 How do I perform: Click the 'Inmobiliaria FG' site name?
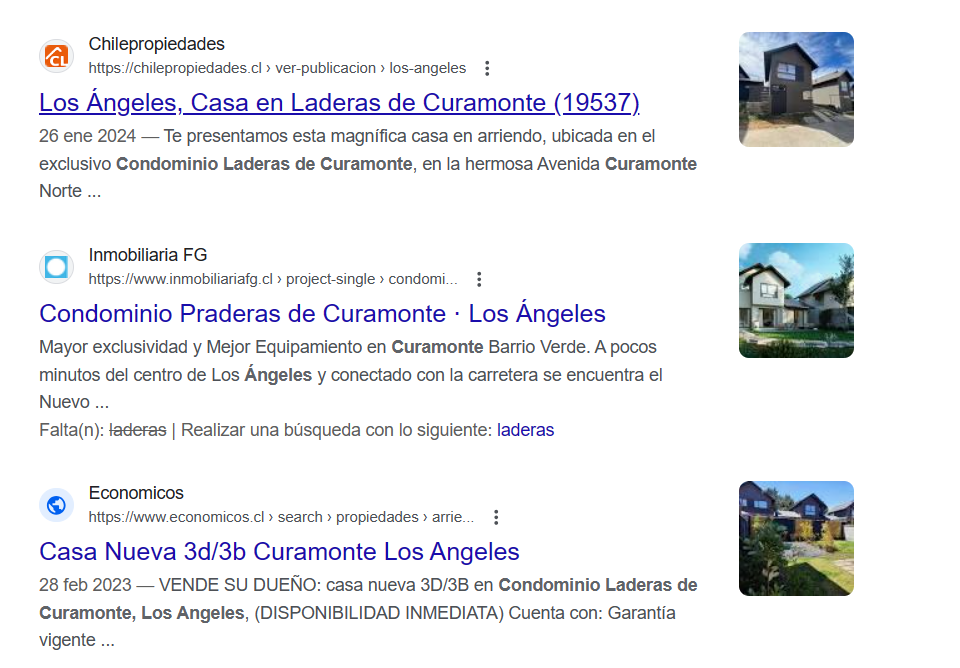tap(148, 255)
